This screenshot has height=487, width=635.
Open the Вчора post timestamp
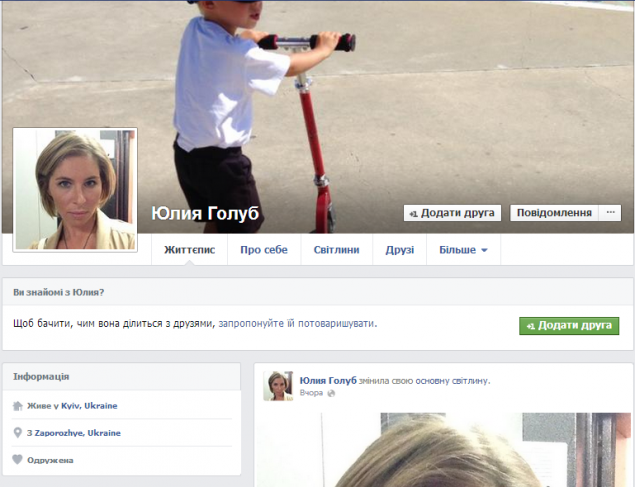pos(311,393)
